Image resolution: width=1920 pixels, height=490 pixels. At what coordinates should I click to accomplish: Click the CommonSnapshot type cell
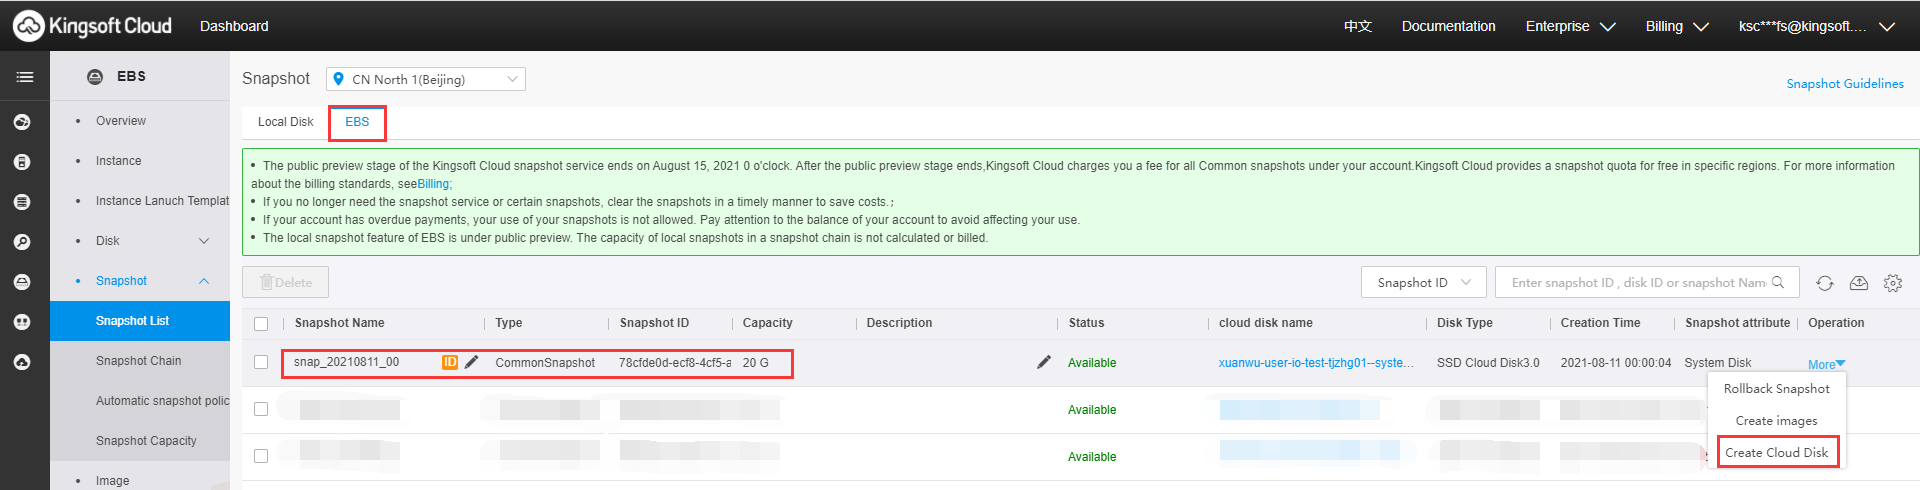point(545,363)
